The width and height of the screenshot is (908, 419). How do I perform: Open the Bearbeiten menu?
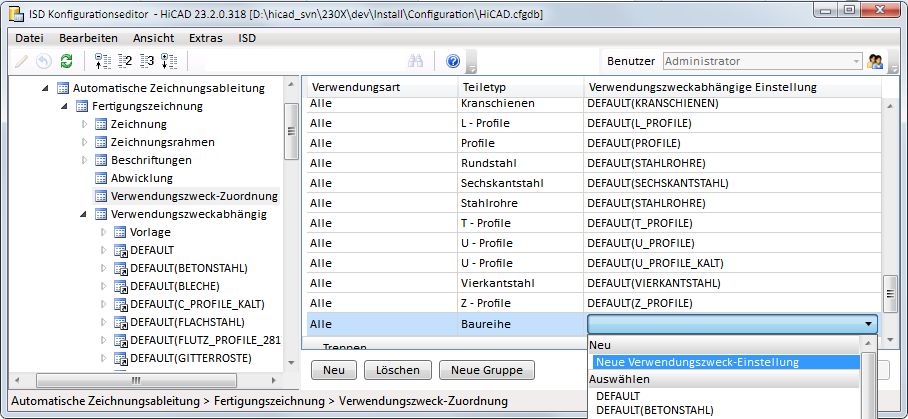click(x=88, y=38)
